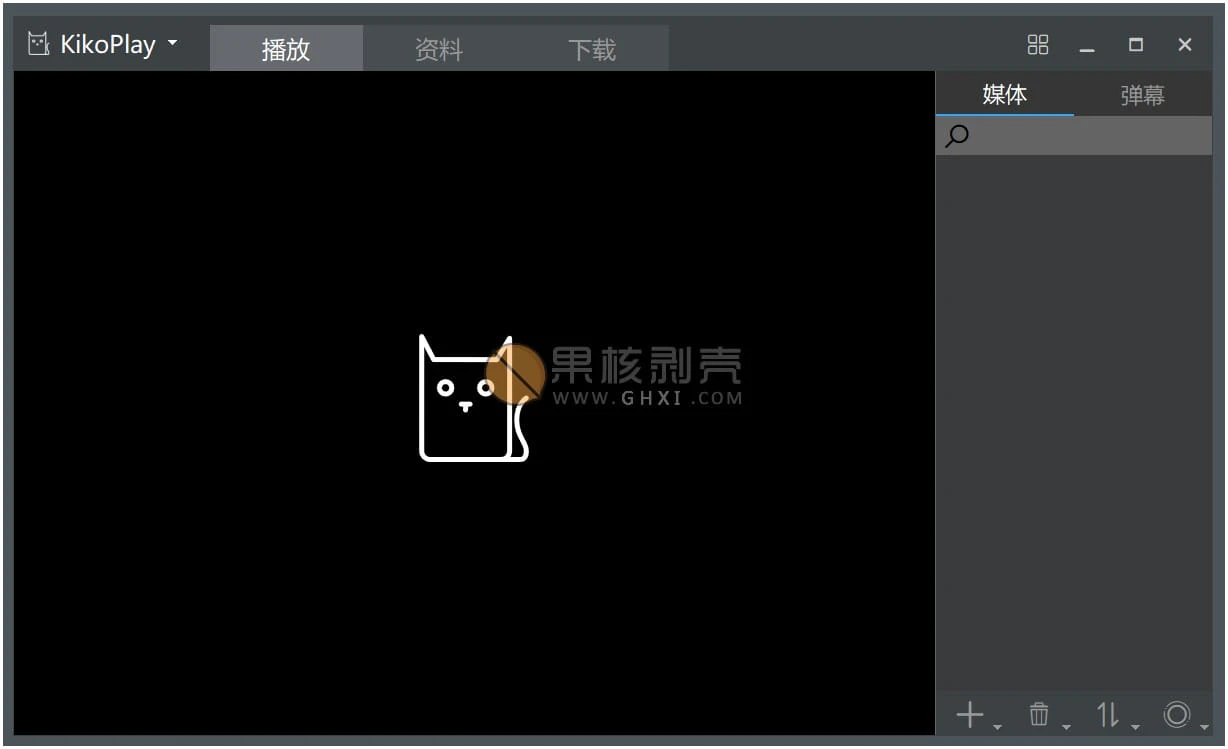Select the 媒体 playlist tab
Viewport: 1228px width, 749px height.
(1005, 94)
